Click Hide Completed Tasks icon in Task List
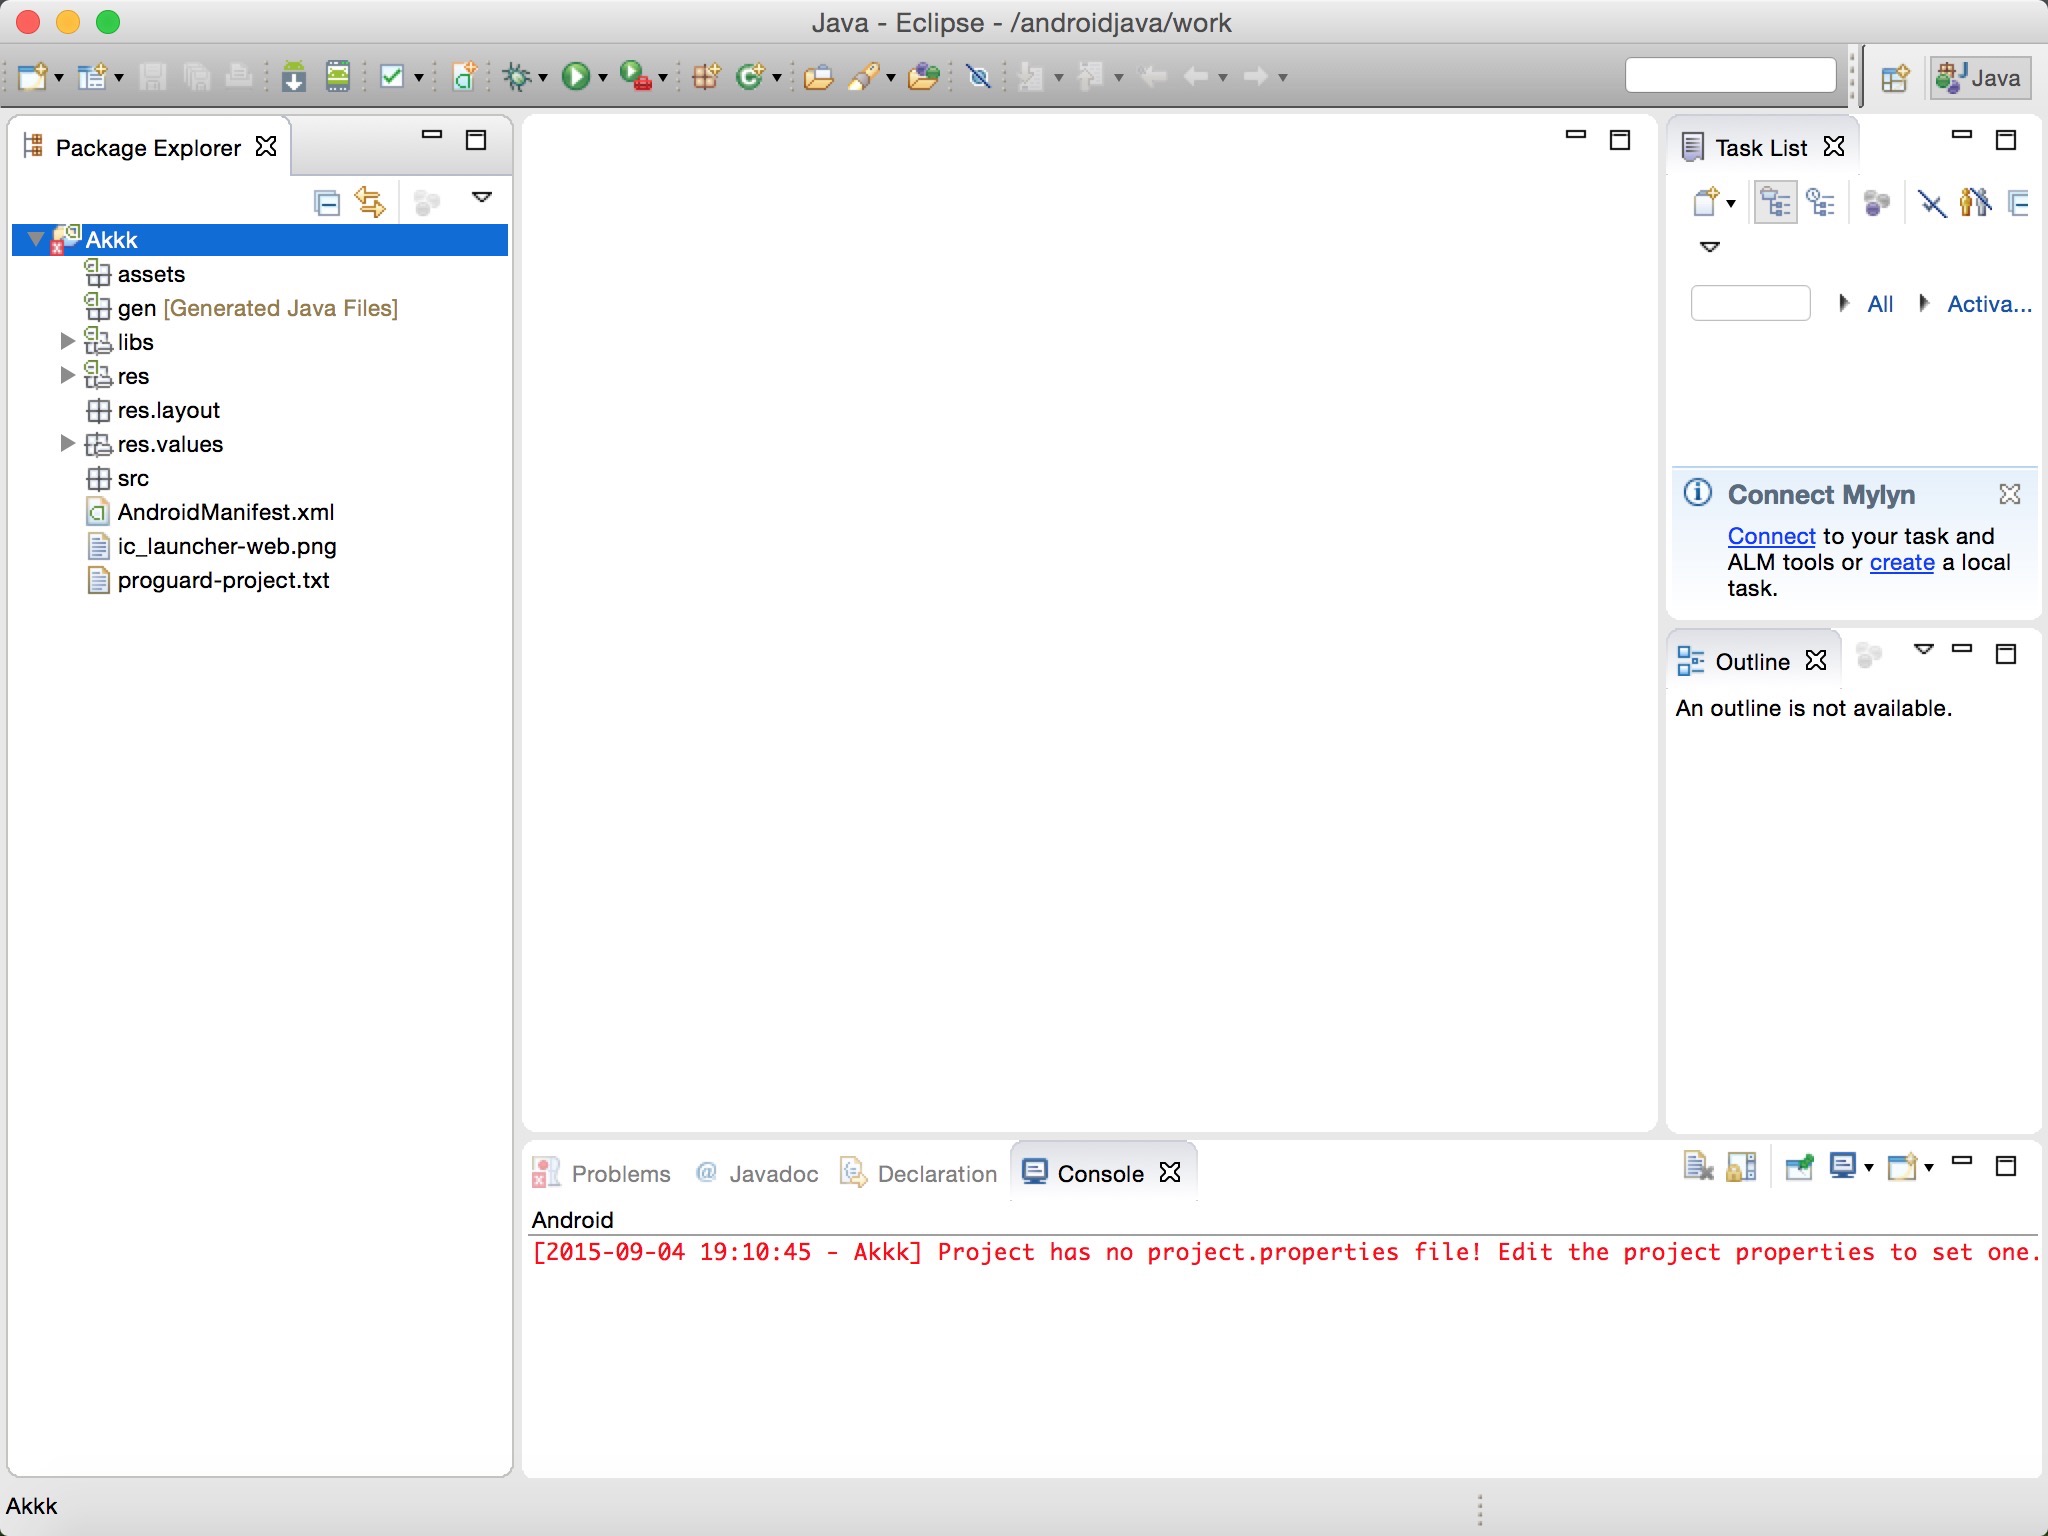This screenshot has height=1536, width=2048. pyautogui.click(x=1931, y=203)
